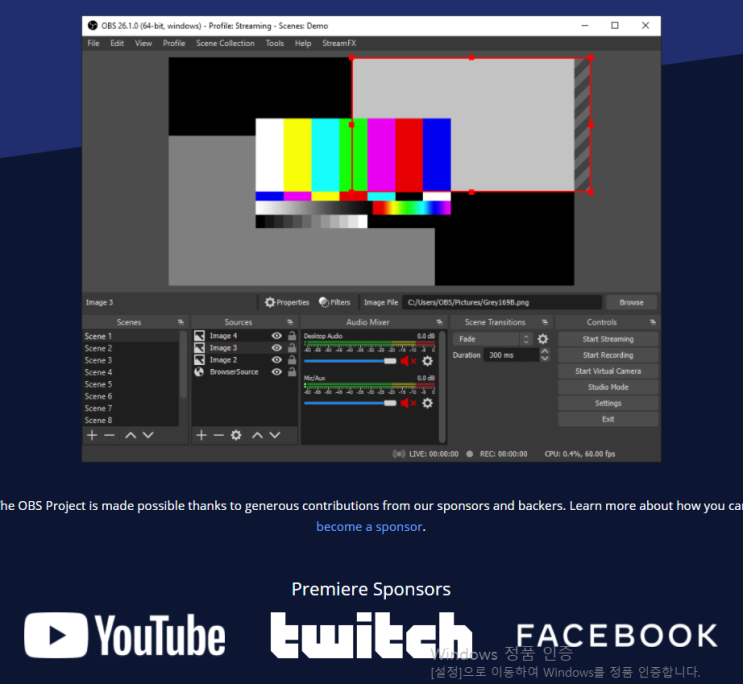Toggle visibility eye for Image 4

(x=277, y=336)
